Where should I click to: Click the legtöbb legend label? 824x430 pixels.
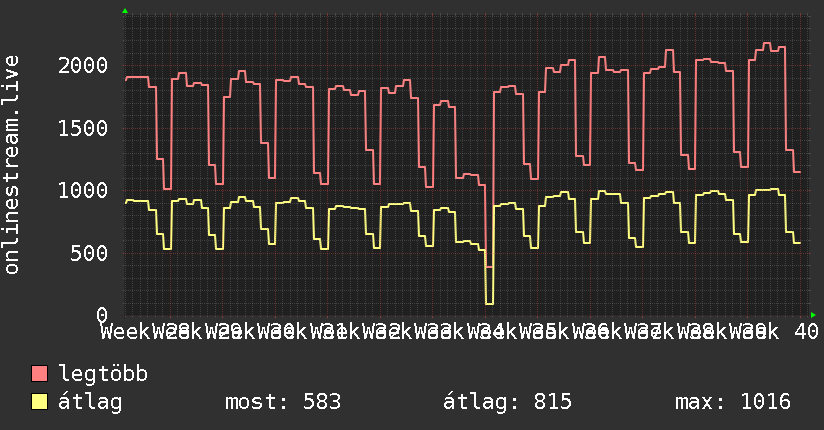pos(103,374)
